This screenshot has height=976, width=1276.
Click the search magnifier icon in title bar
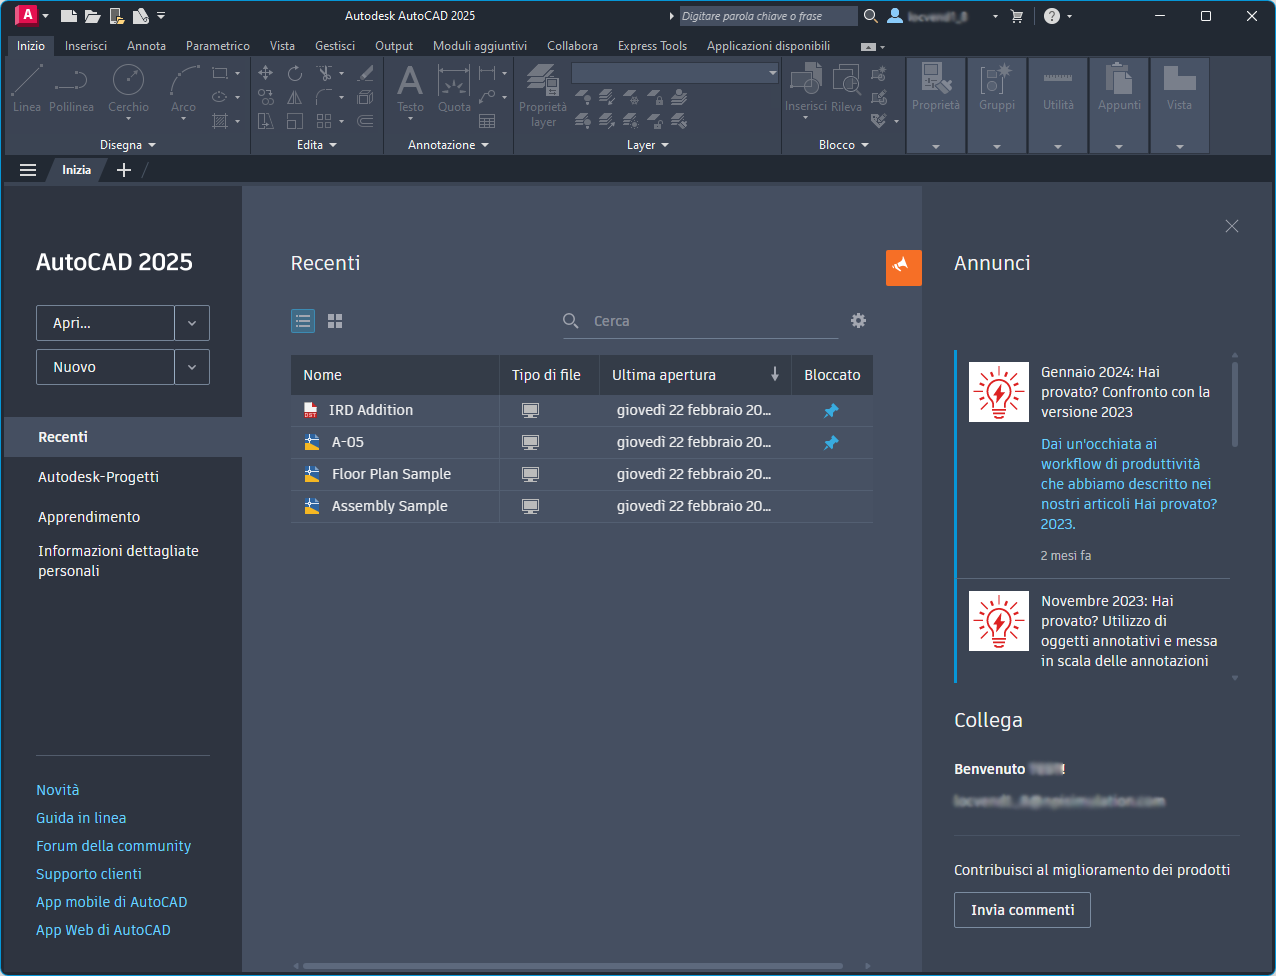coord(871,16)
